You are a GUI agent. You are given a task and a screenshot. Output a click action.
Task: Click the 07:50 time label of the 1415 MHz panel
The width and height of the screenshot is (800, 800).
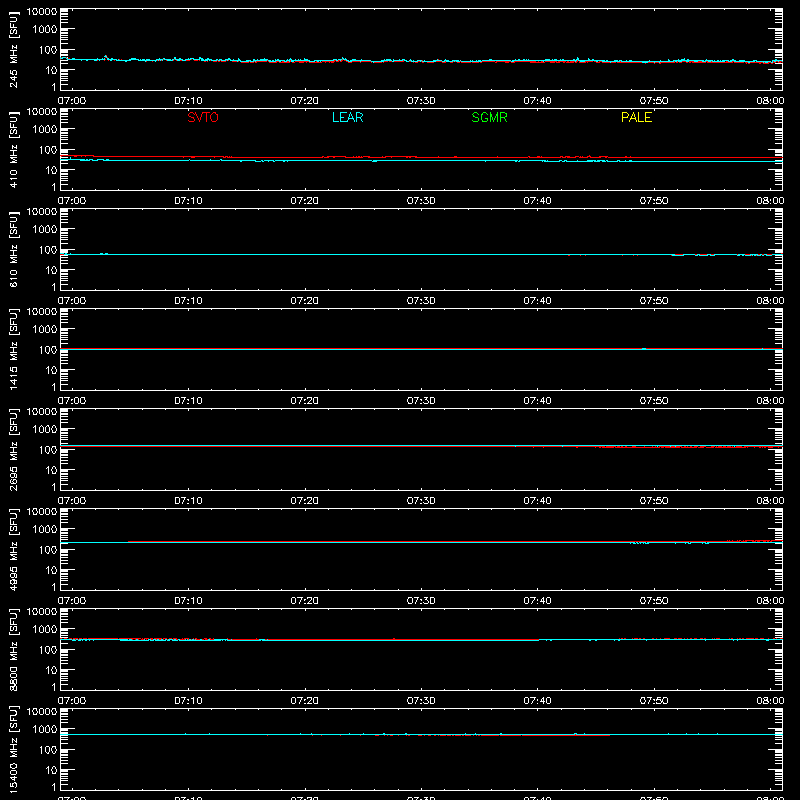654,401
